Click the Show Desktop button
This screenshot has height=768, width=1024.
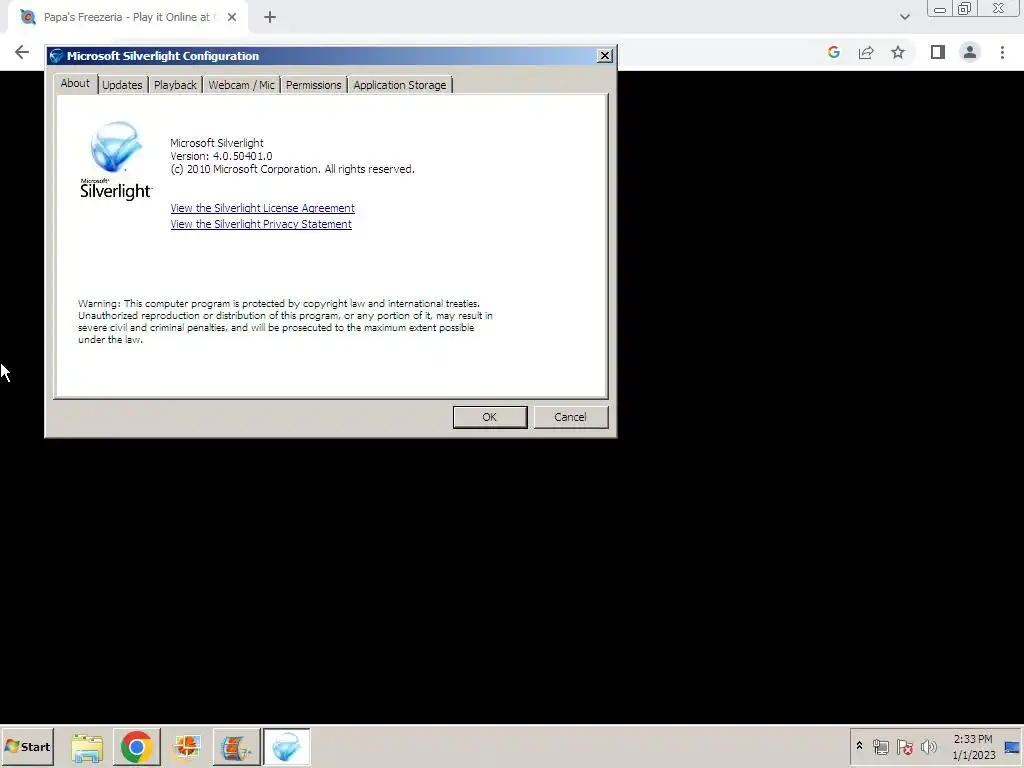pos(1013,747)
